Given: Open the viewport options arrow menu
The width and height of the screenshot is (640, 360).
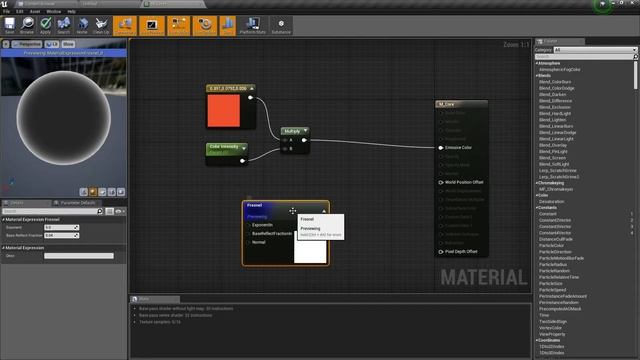Looking at the screenshot, I should 6,44.
